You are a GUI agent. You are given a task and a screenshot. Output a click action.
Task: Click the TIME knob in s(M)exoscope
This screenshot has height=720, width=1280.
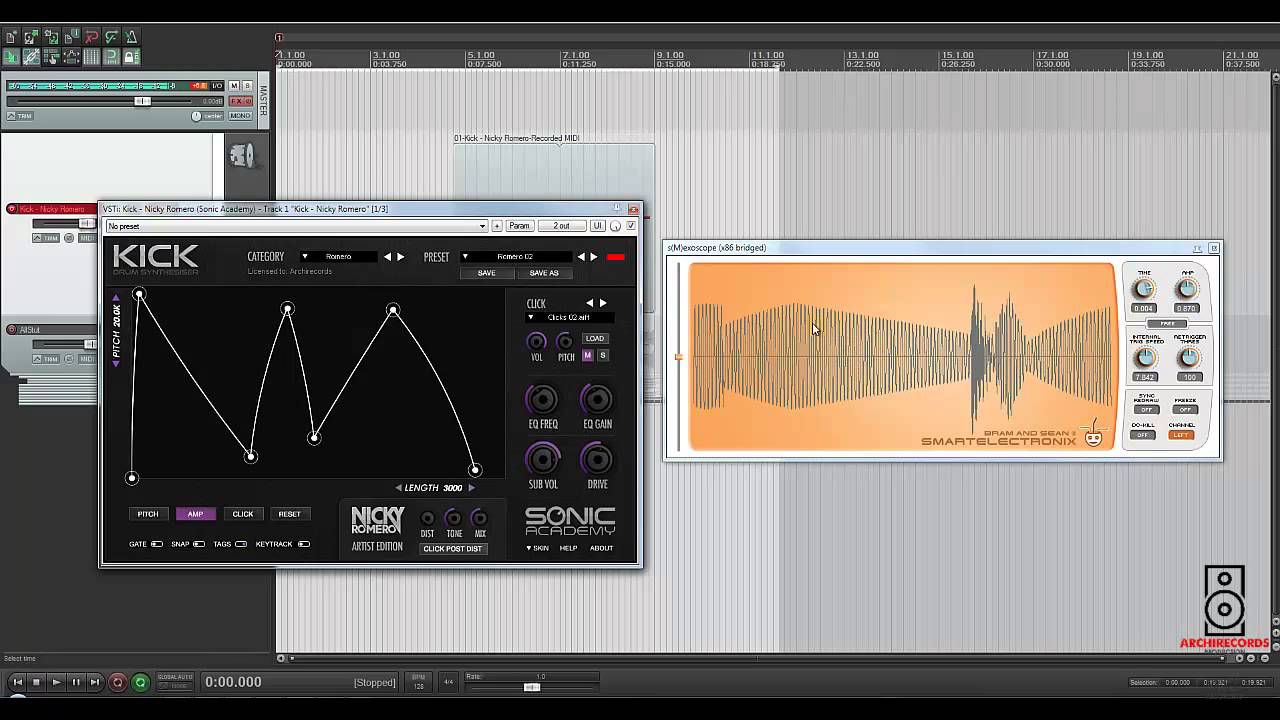(x=1145, y=289)
